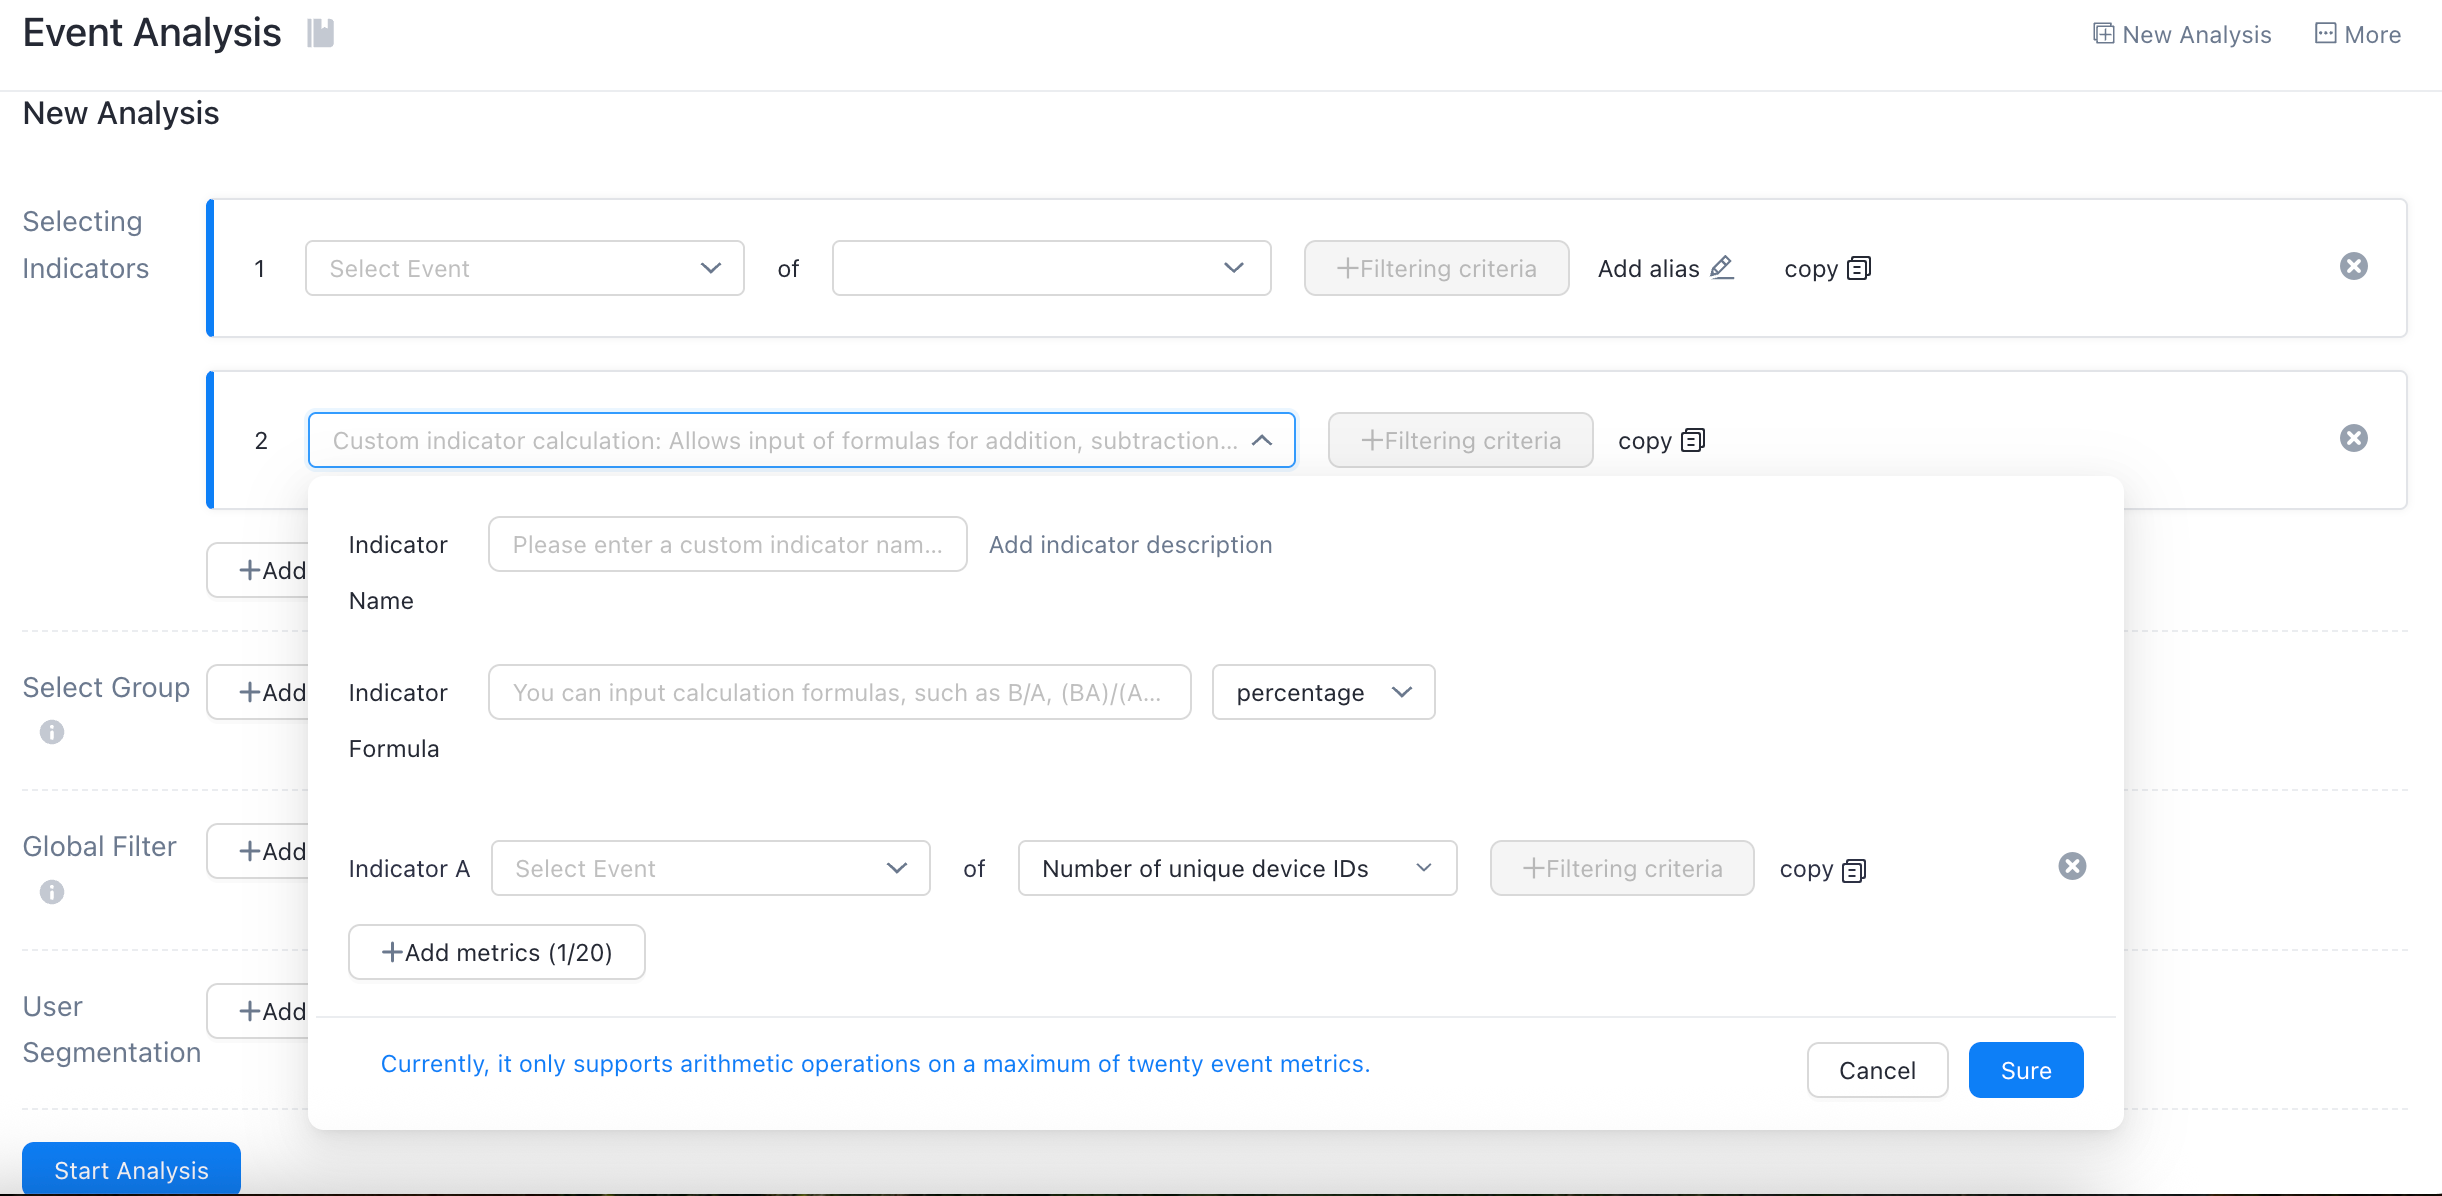
Task: Click the bookmark icon beside Event Analysis title
Action: click(x=320, y=33)
